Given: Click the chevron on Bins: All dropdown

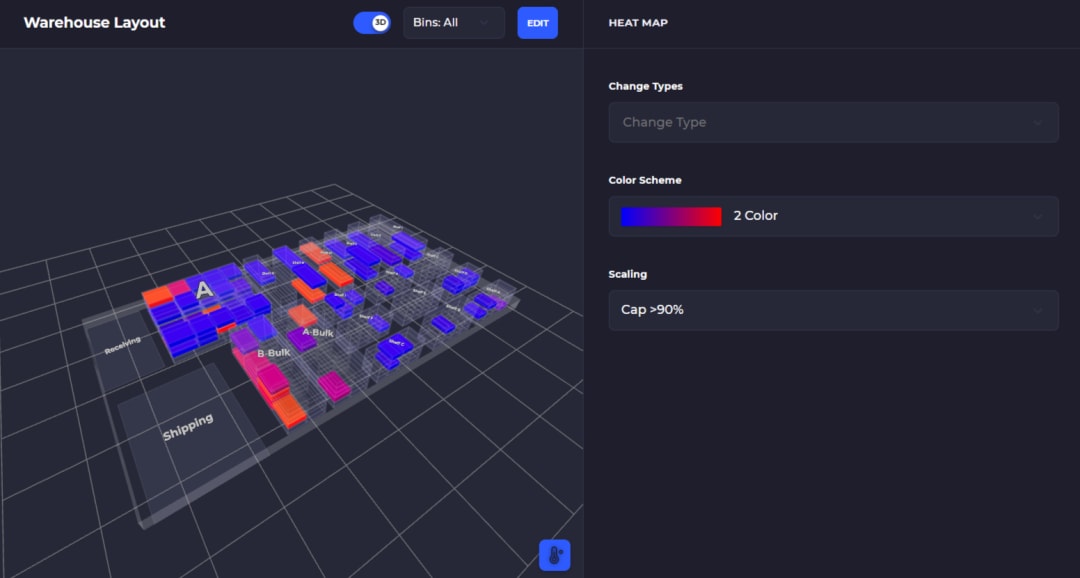Looking at the screenshot, I should click(484, 23).
